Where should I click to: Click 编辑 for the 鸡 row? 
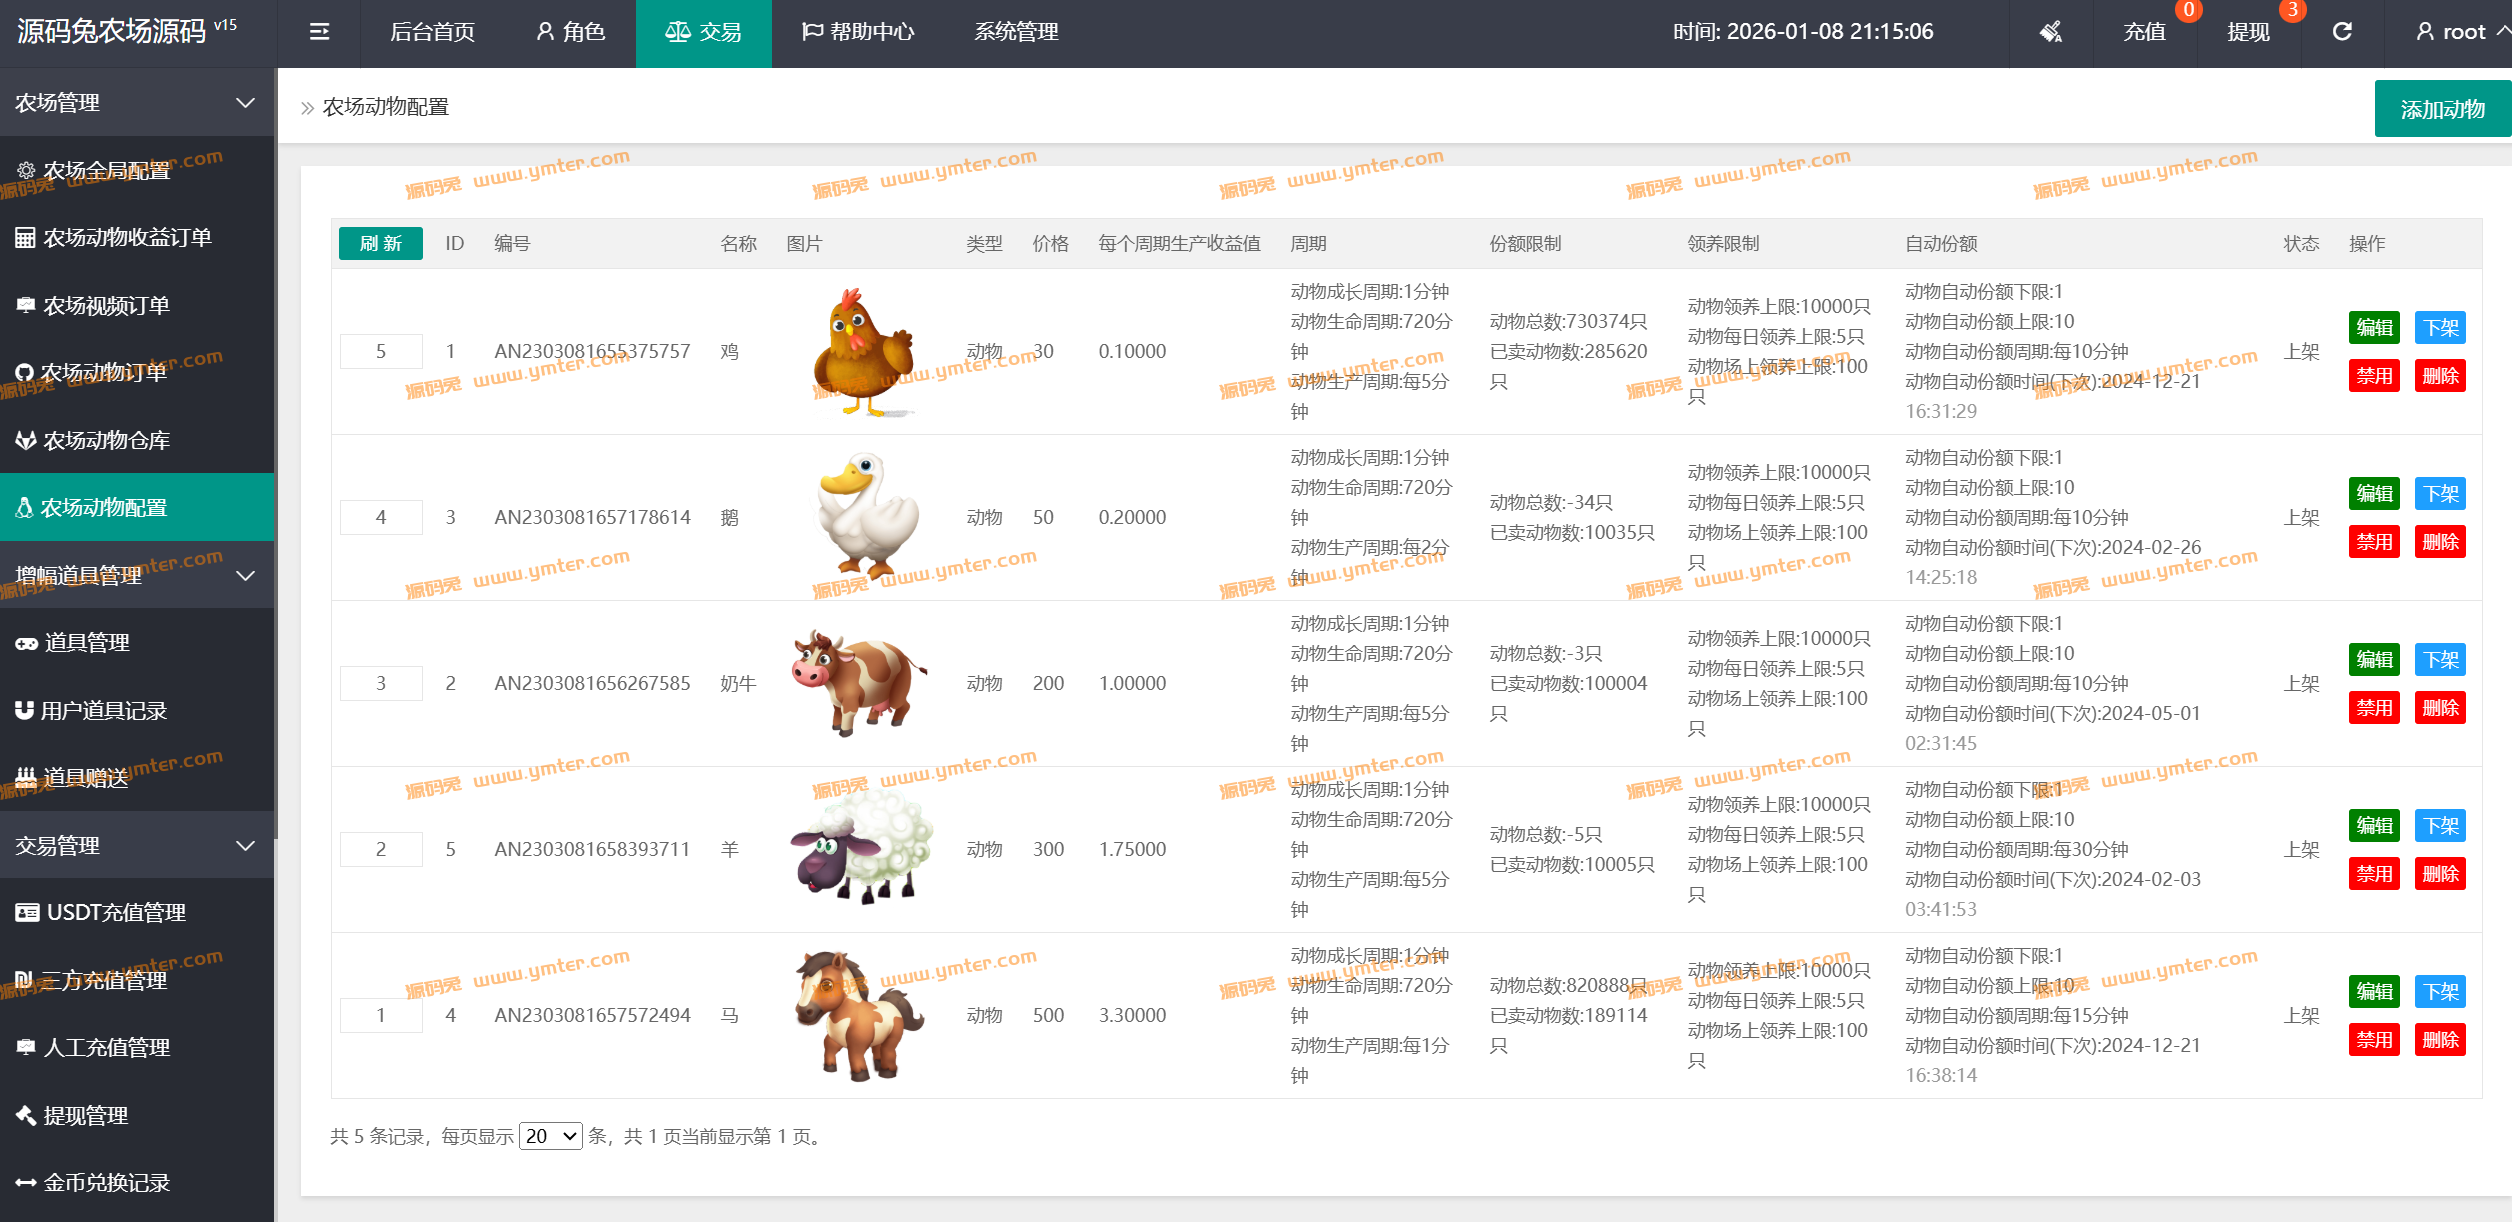point(2373,327)
